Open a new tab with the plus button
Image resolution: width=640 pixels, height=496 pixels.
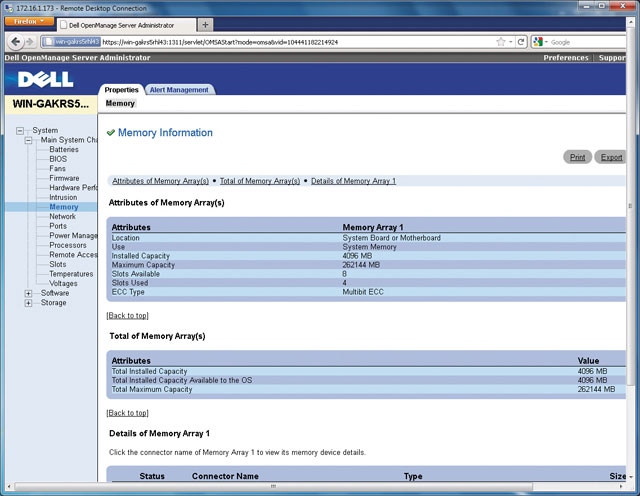[205, 25]
